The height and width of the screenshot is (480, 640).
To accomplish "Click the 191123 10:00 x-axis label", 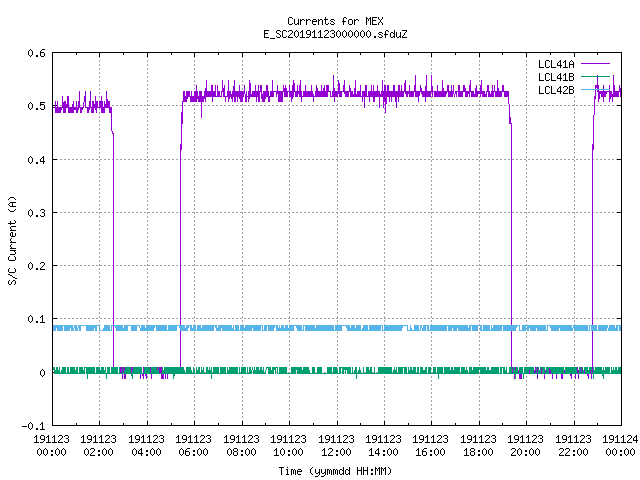I will pos(288,446).
